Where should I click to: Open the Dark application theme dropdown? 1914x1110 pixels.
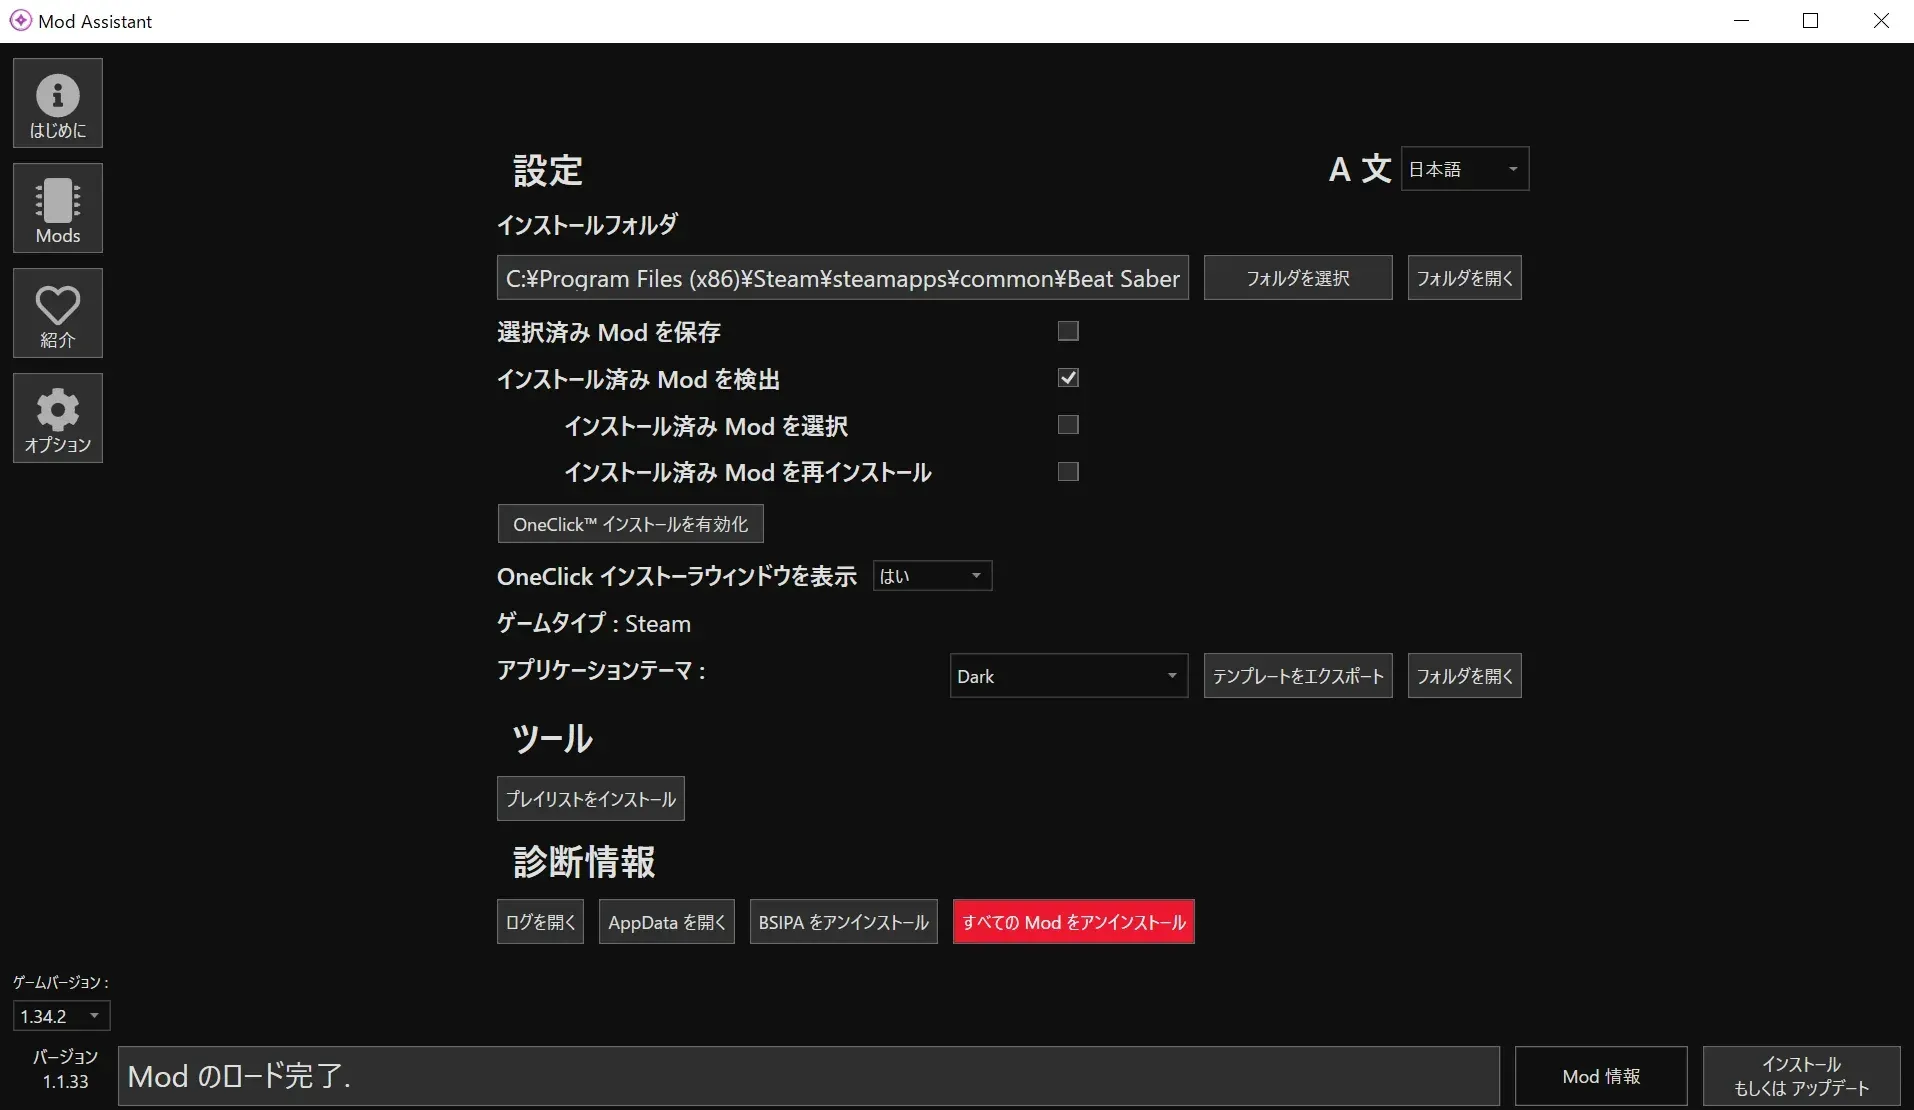[x=1067, y=675]
